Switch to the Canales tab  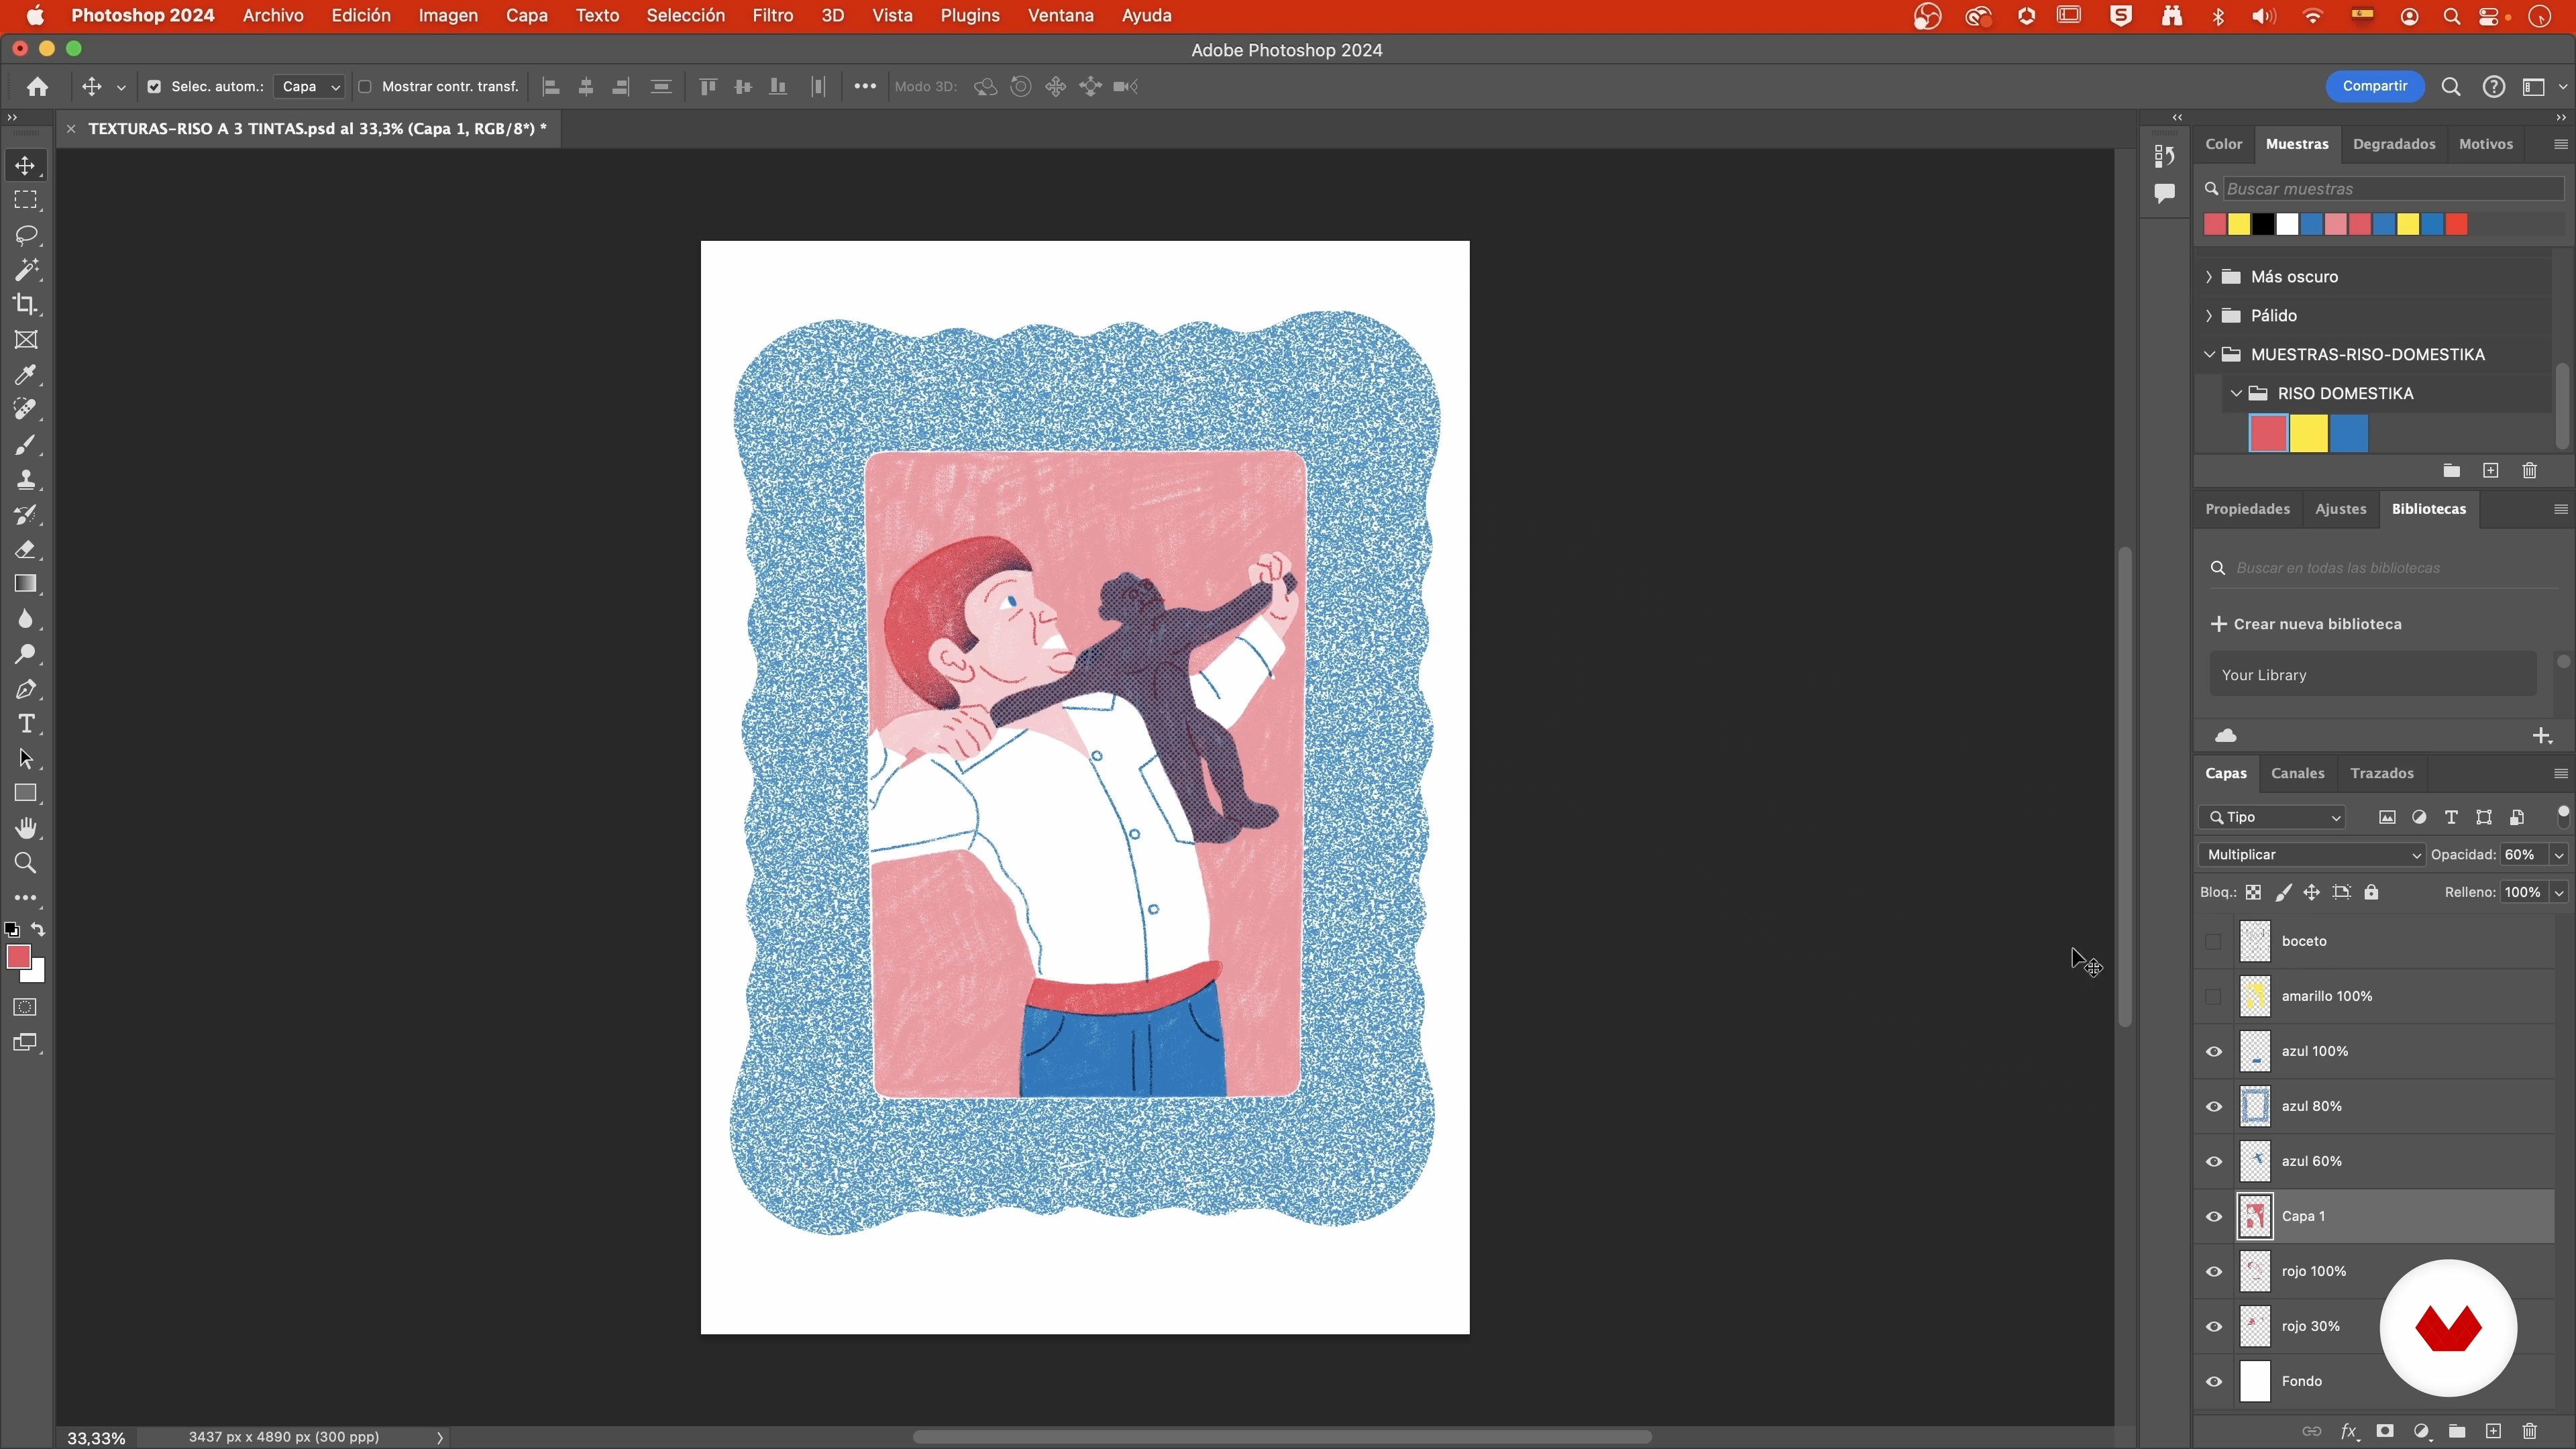[2297, 773]
